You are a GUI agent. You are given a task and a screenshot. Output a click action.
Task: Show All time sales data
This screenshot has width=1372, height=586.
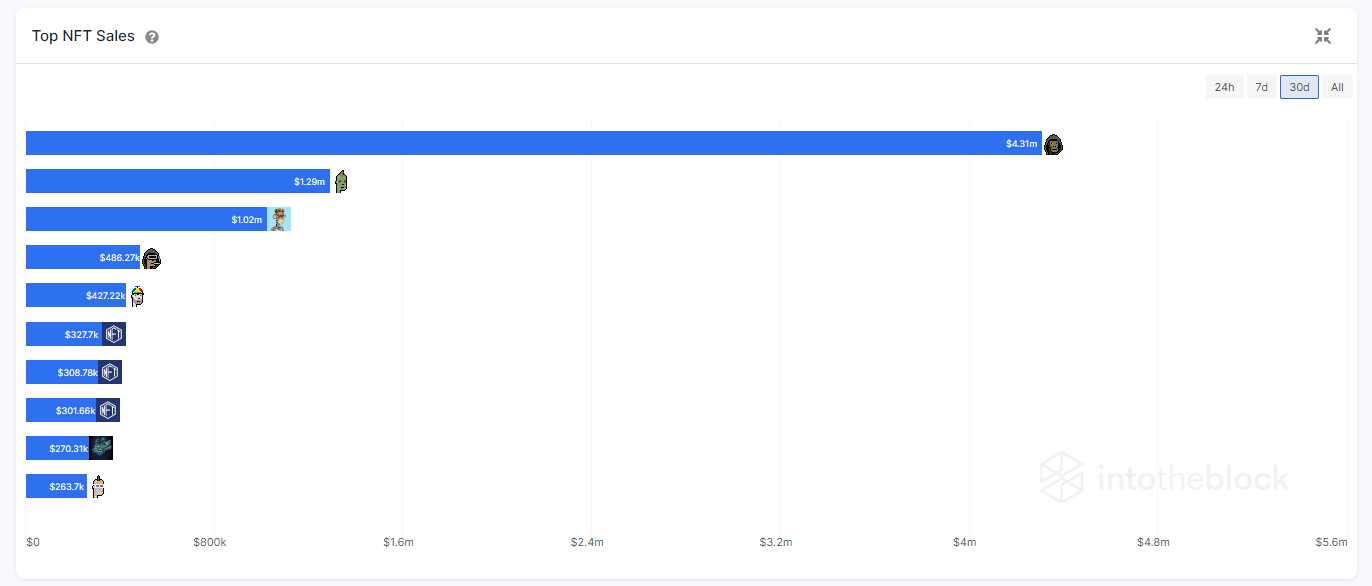pyautogui.click(x=1337, y=87)
